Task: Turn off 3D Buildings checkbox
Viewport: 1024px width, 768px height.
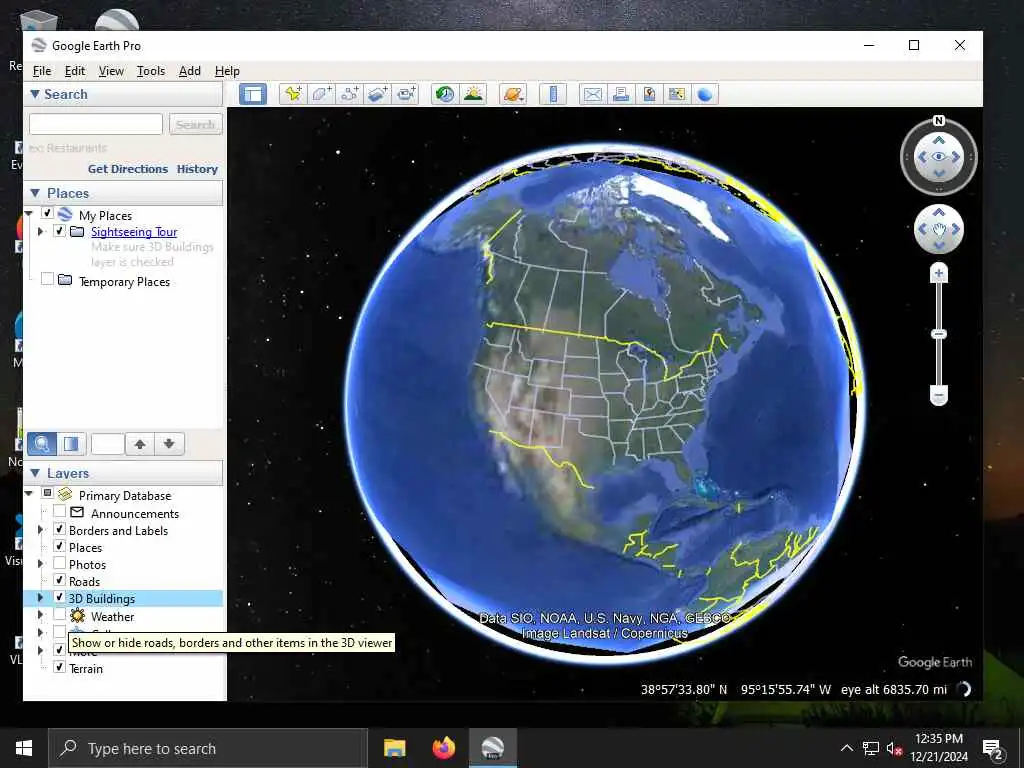Action: pos(59,597)
